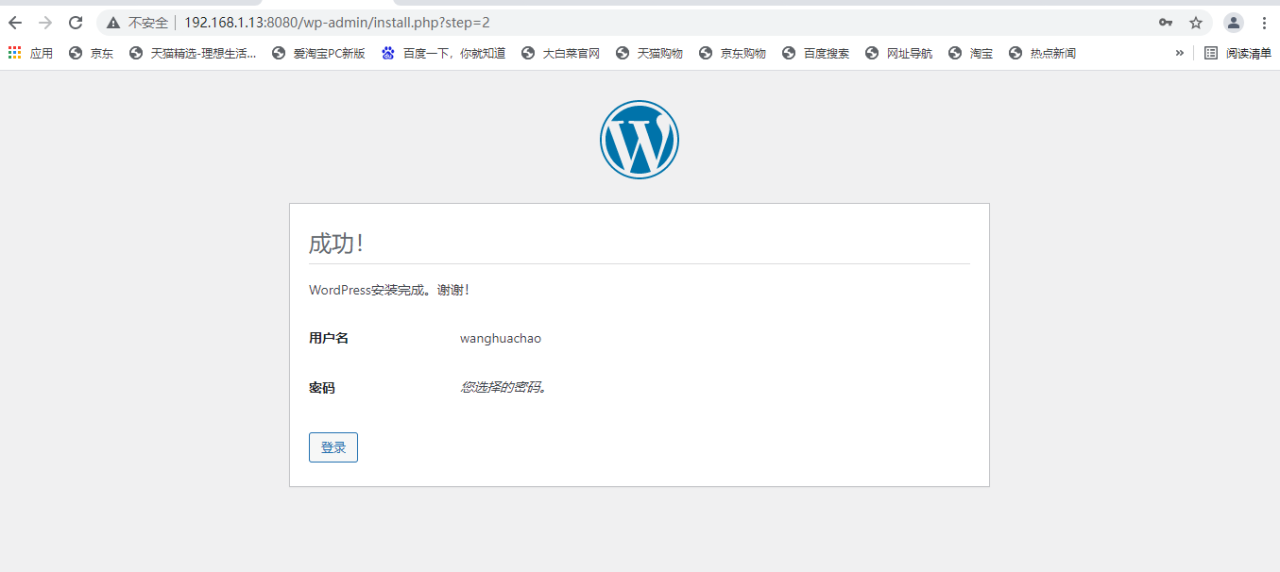Open the 大白菜官网 bookmark
This screenshot has height=572, width=1280.
pos(560,53)
